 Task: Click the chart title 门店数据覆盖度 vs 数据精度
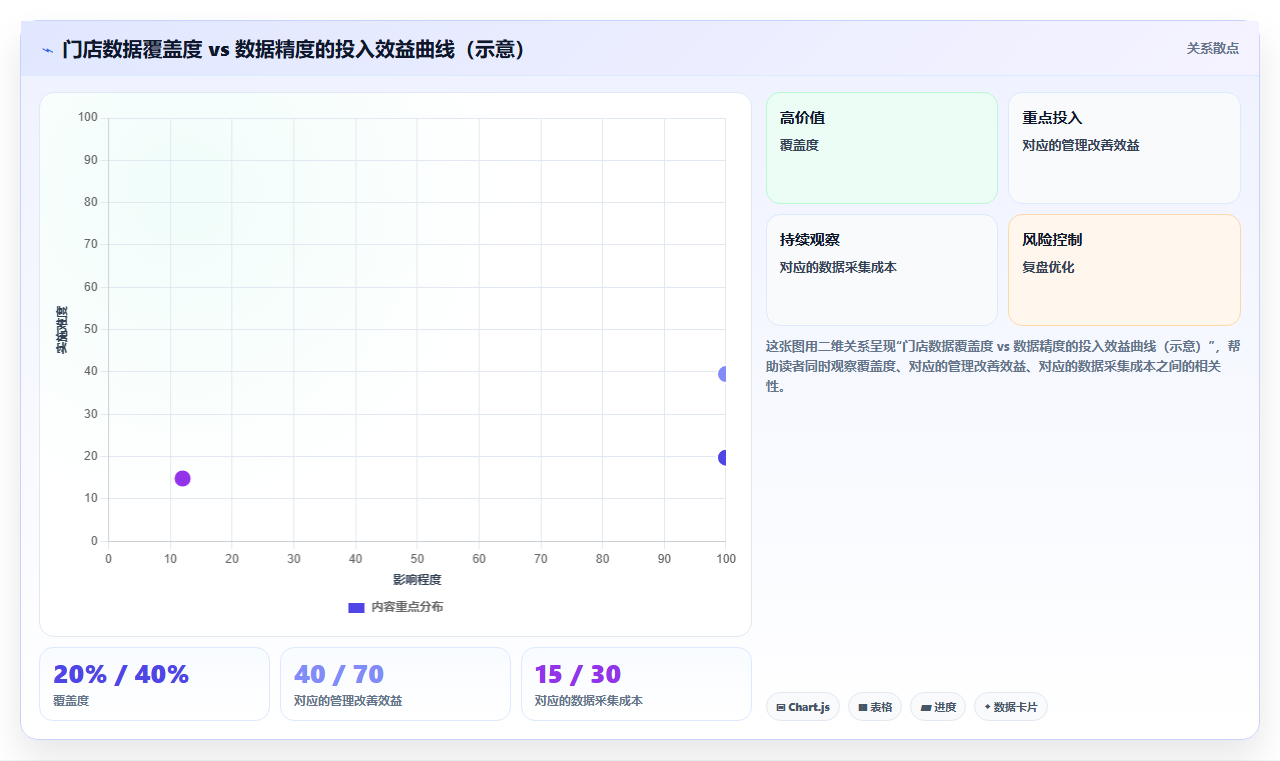coord(295,49)
